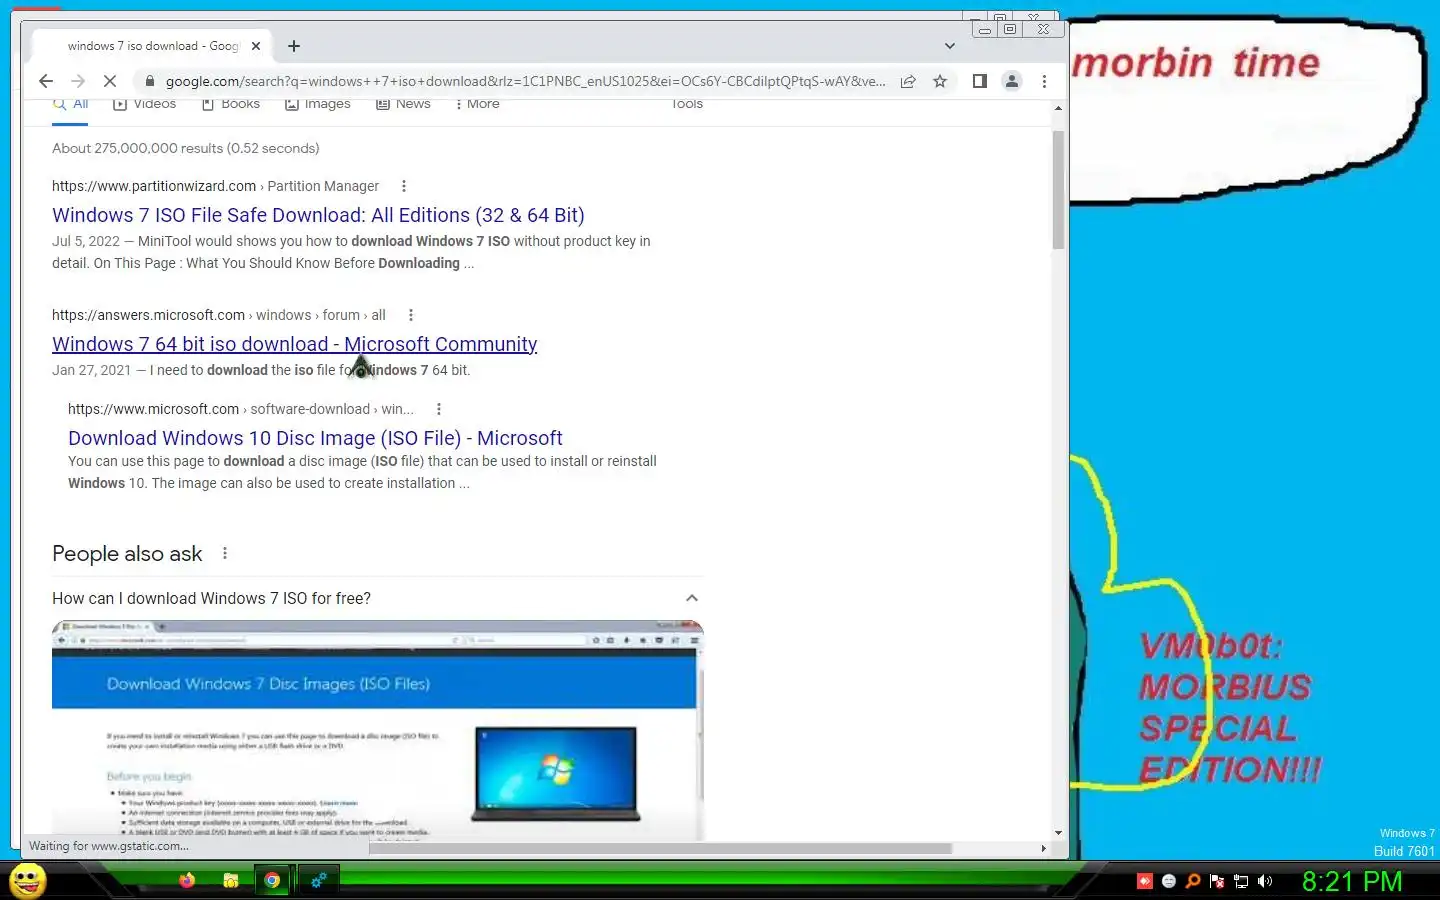Screen dimensions: 1440x900
Task: Open options for the answers.microsoft.com result
Action: [x=411, y=315]
